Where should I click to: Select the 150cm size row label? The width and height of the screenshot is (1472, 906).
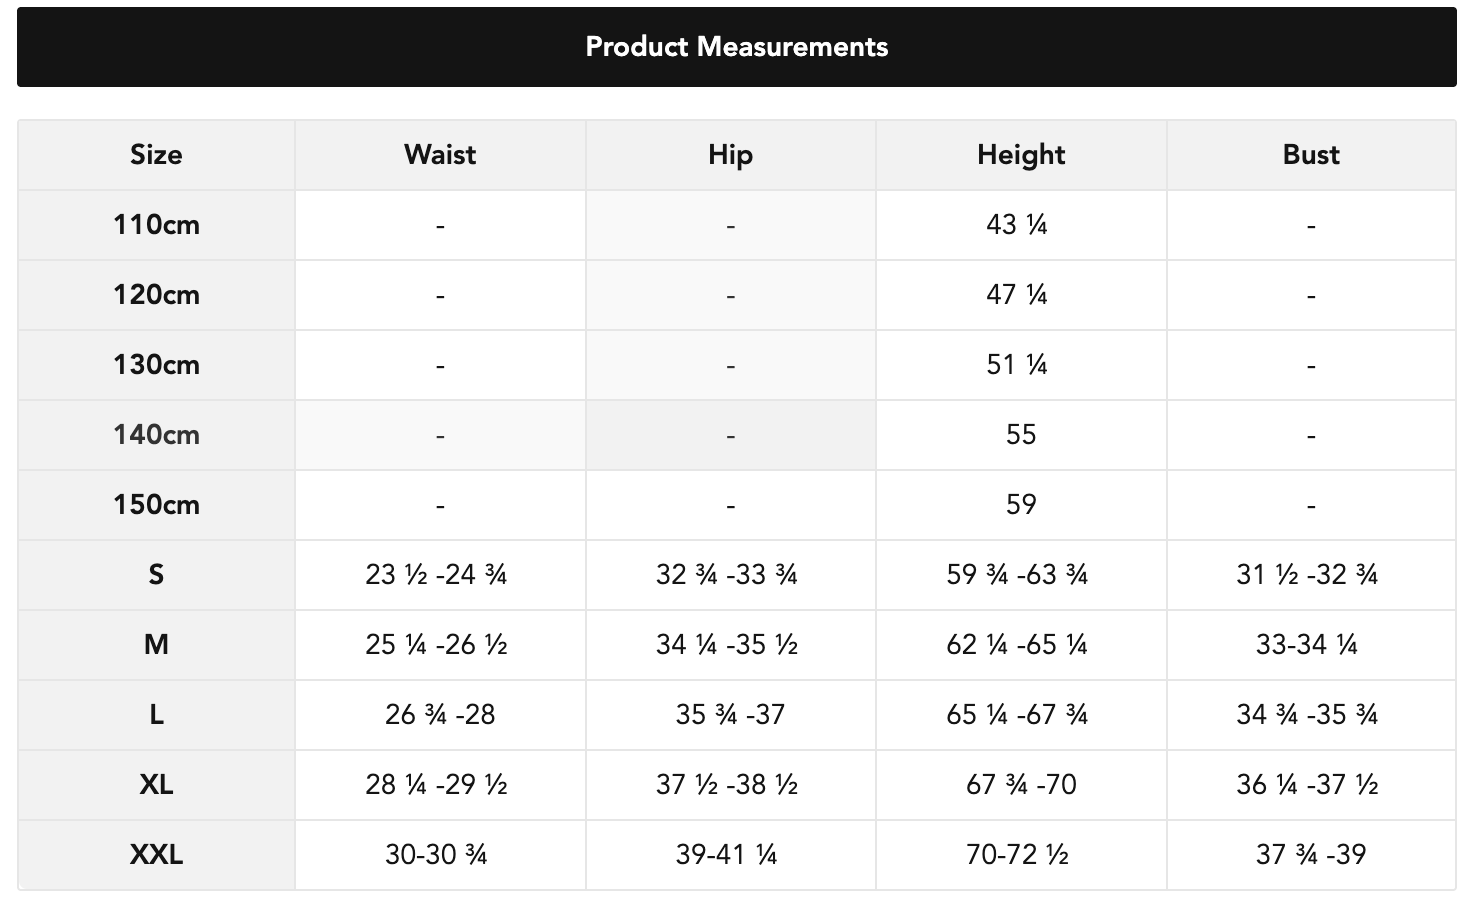tap(156, 505)
